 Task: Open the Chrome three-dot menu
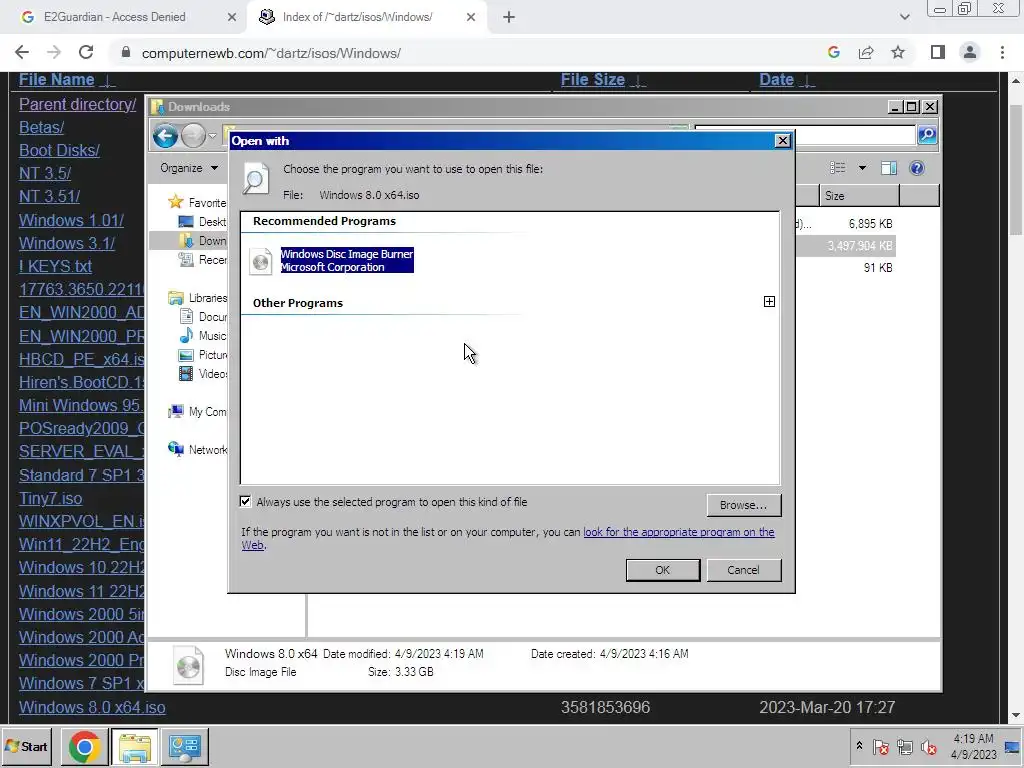pyautogui.click(x=1002, y=52)
